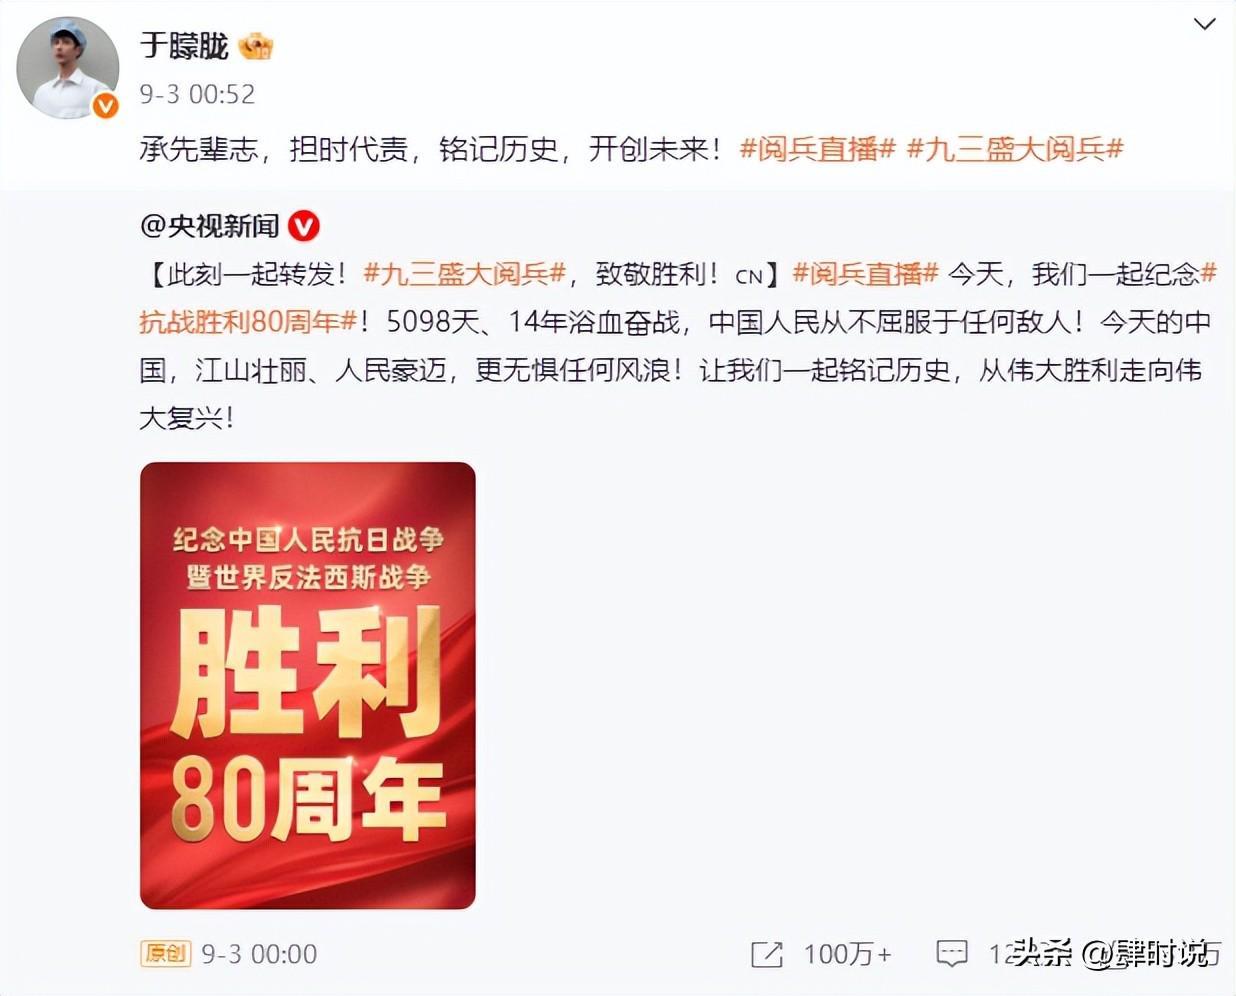1236x996 pixels.
Task: Open the @央视新闻 account link
Action: click(x=209, y=226)
